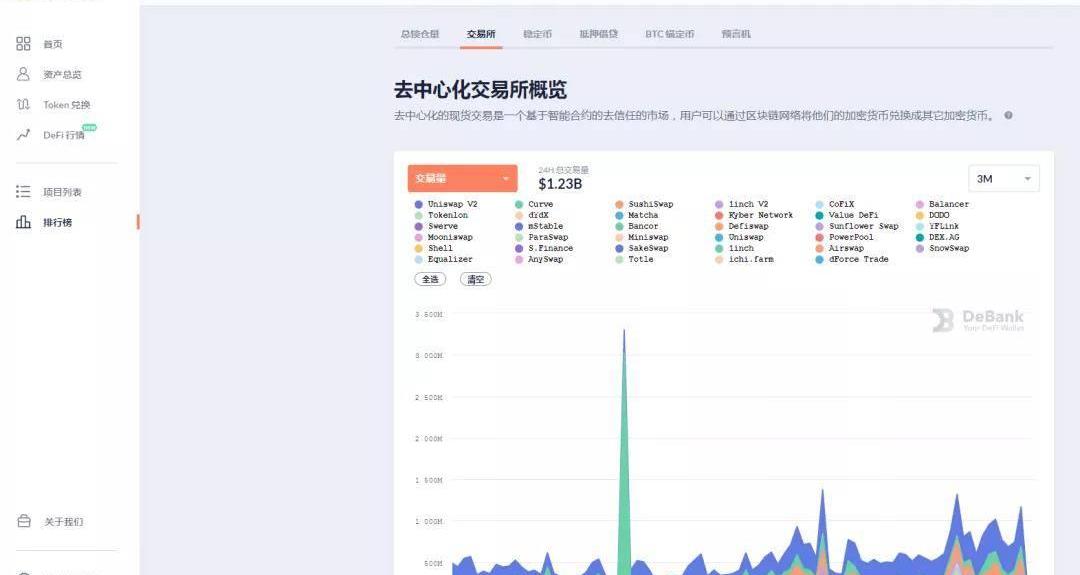Open DeFi 行情 trend line icon

pos(23,135)
